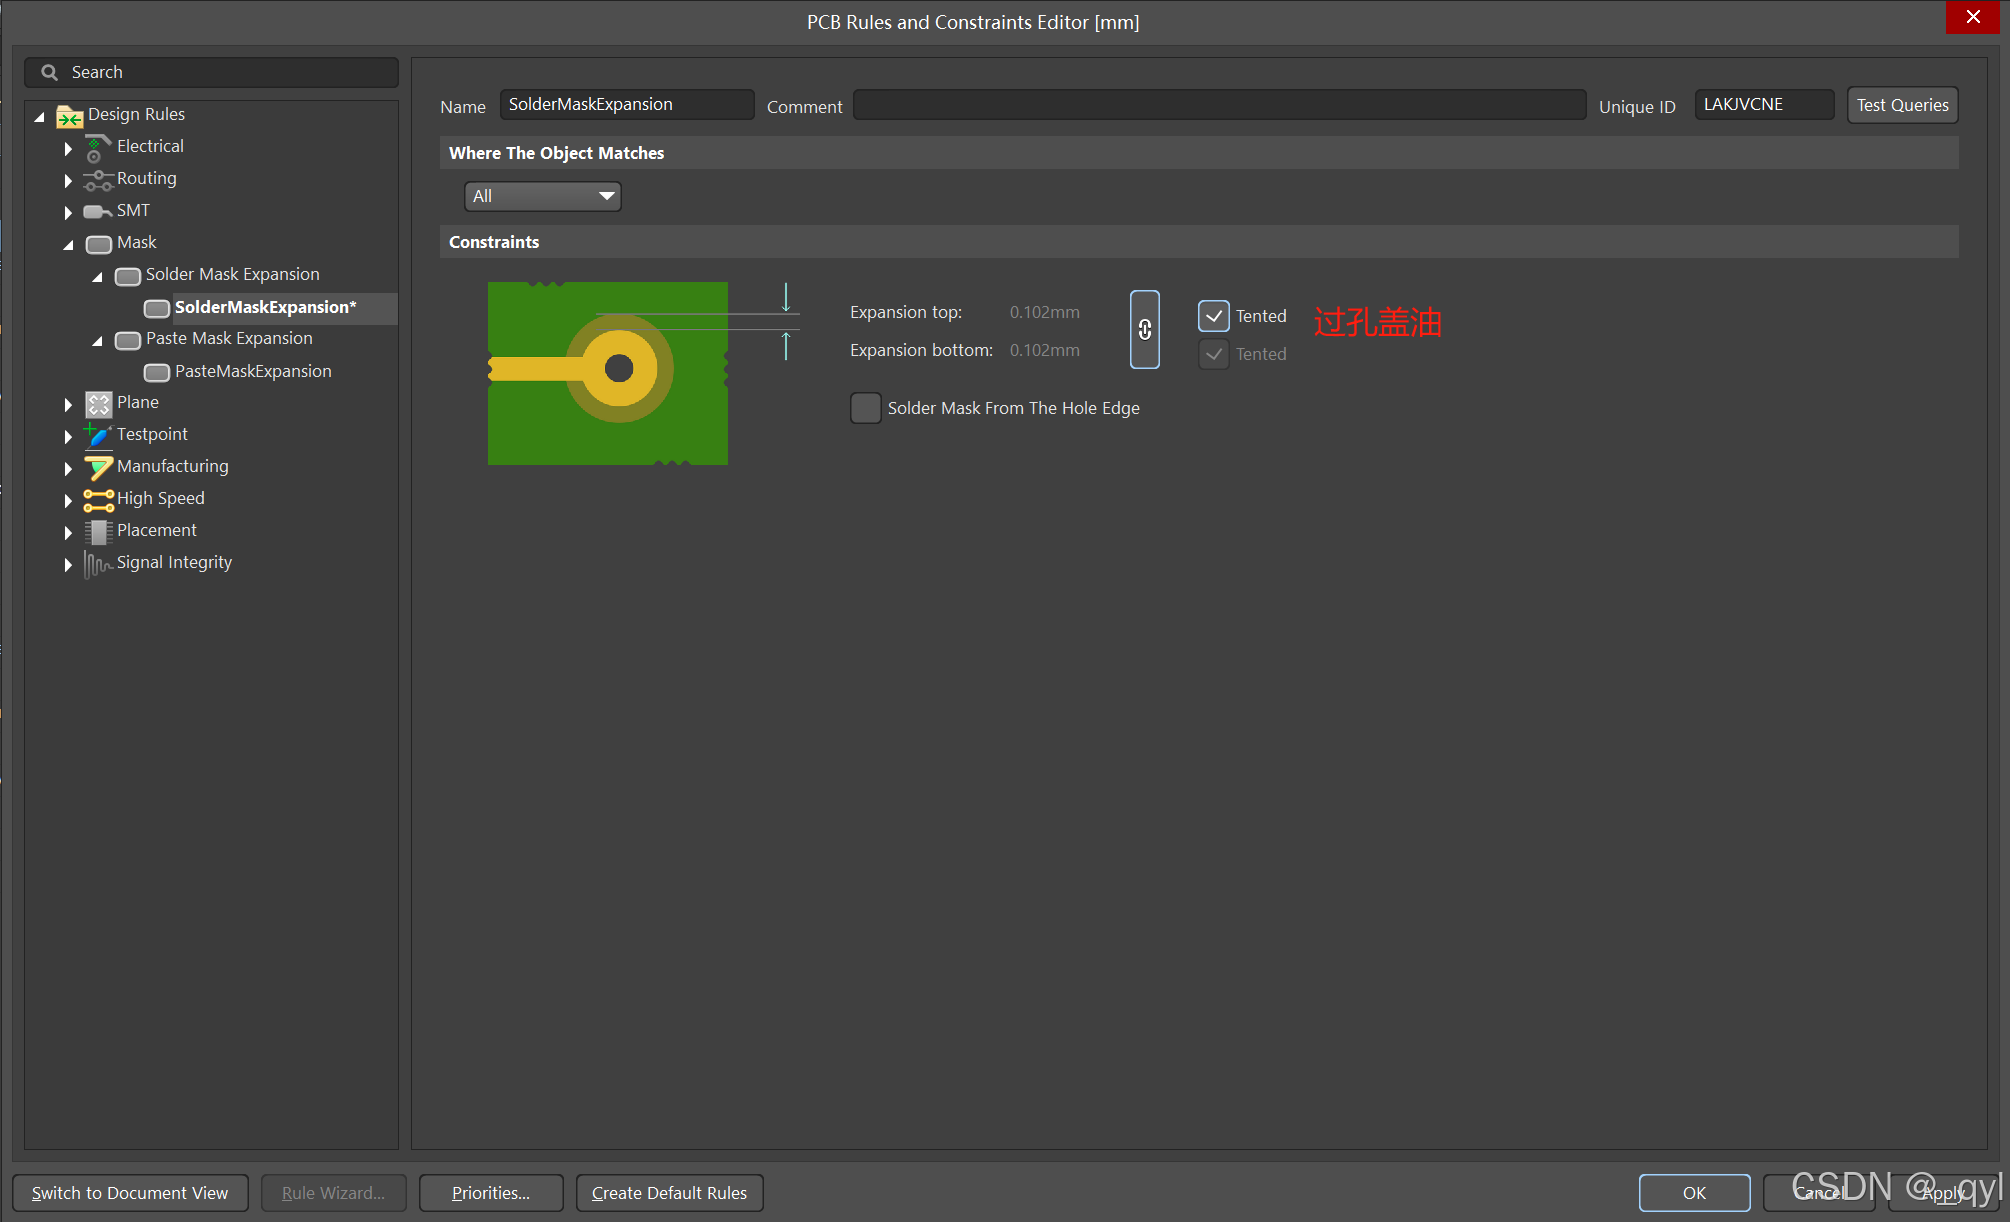
Task: Collapse the Mask category node
Action: 68,244
